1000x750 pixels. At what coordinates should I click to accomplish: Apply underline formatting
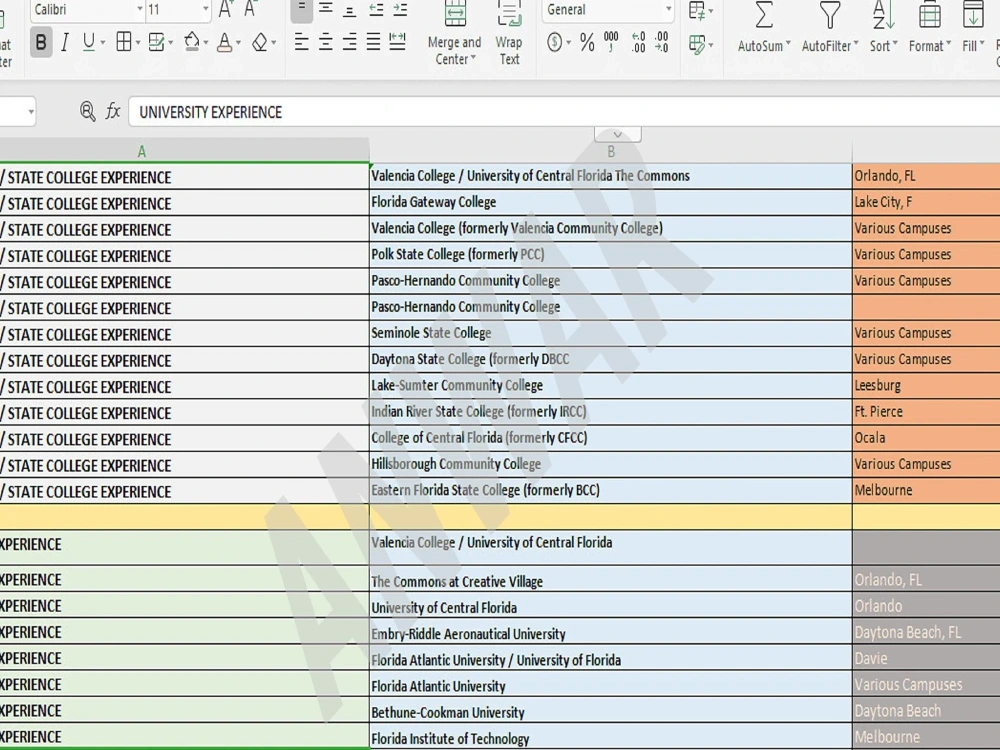coord(89,43)
